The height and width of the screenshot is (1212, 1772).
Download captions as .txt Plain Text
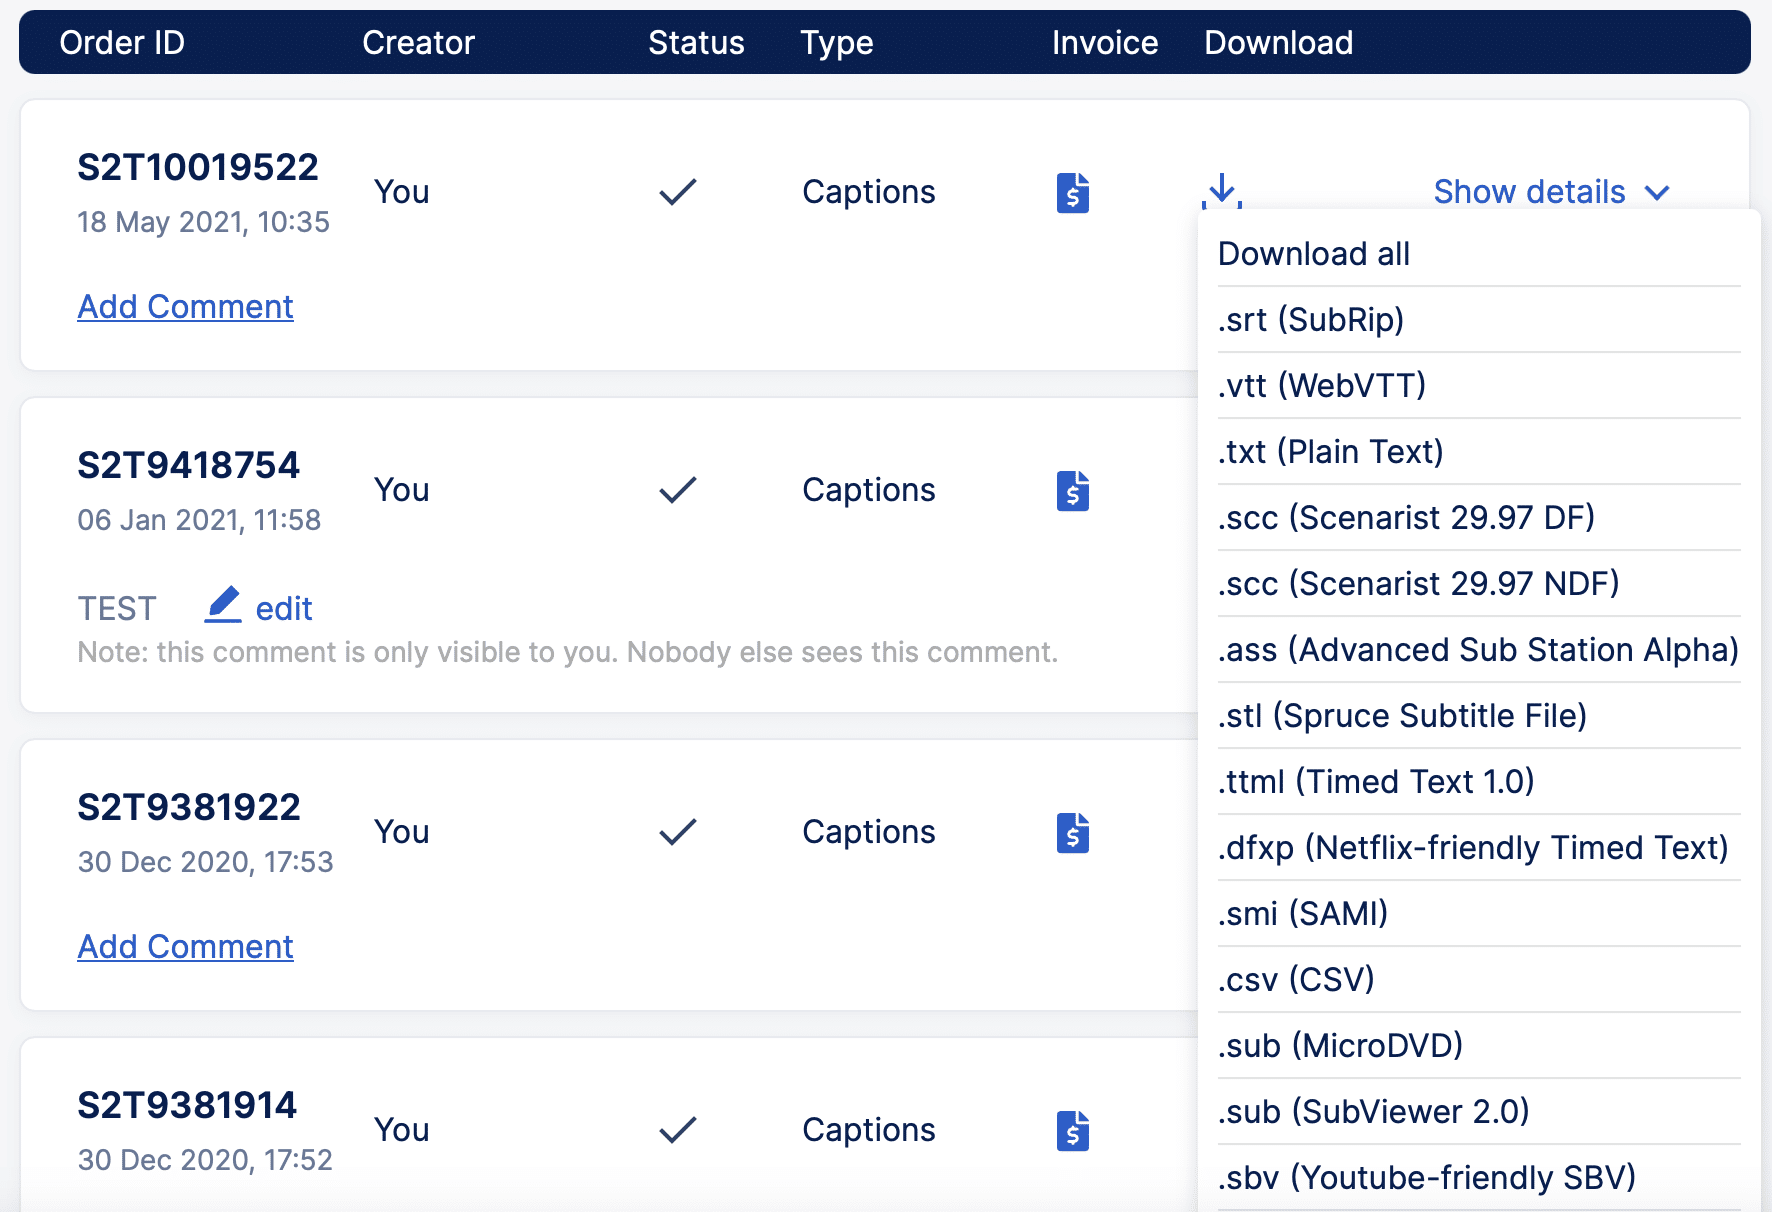click(x=1330, y=451)
